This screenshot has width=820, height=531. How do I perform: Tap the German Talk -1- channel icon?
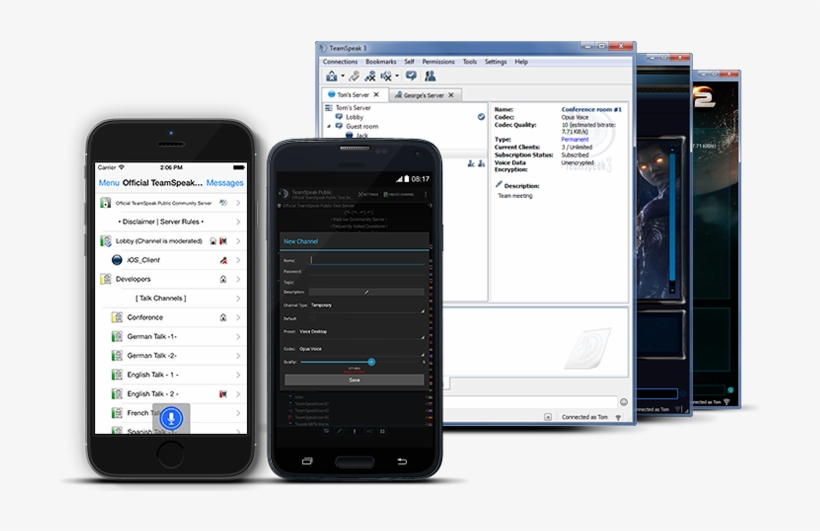(117, 337)
